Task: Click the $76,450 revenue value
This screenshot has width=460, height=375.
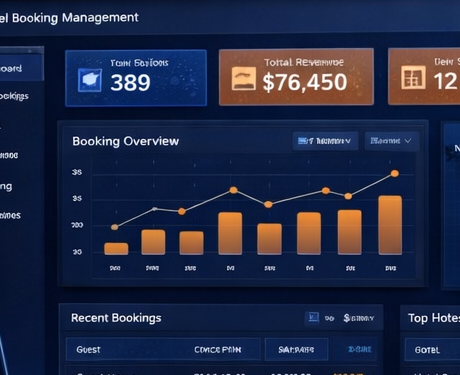Action: click(305, 83)
